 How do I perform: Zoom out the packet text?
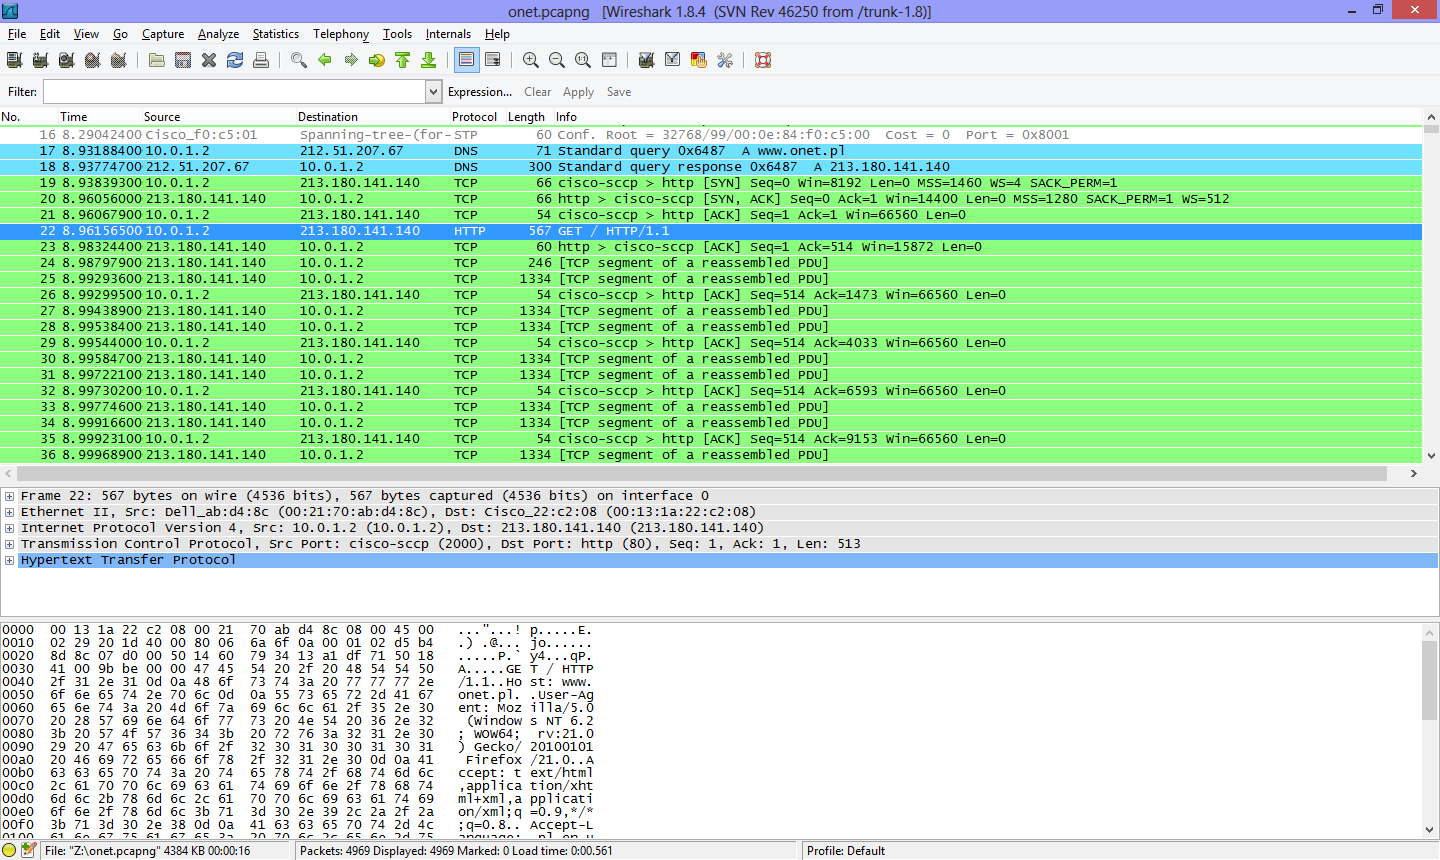557,60
